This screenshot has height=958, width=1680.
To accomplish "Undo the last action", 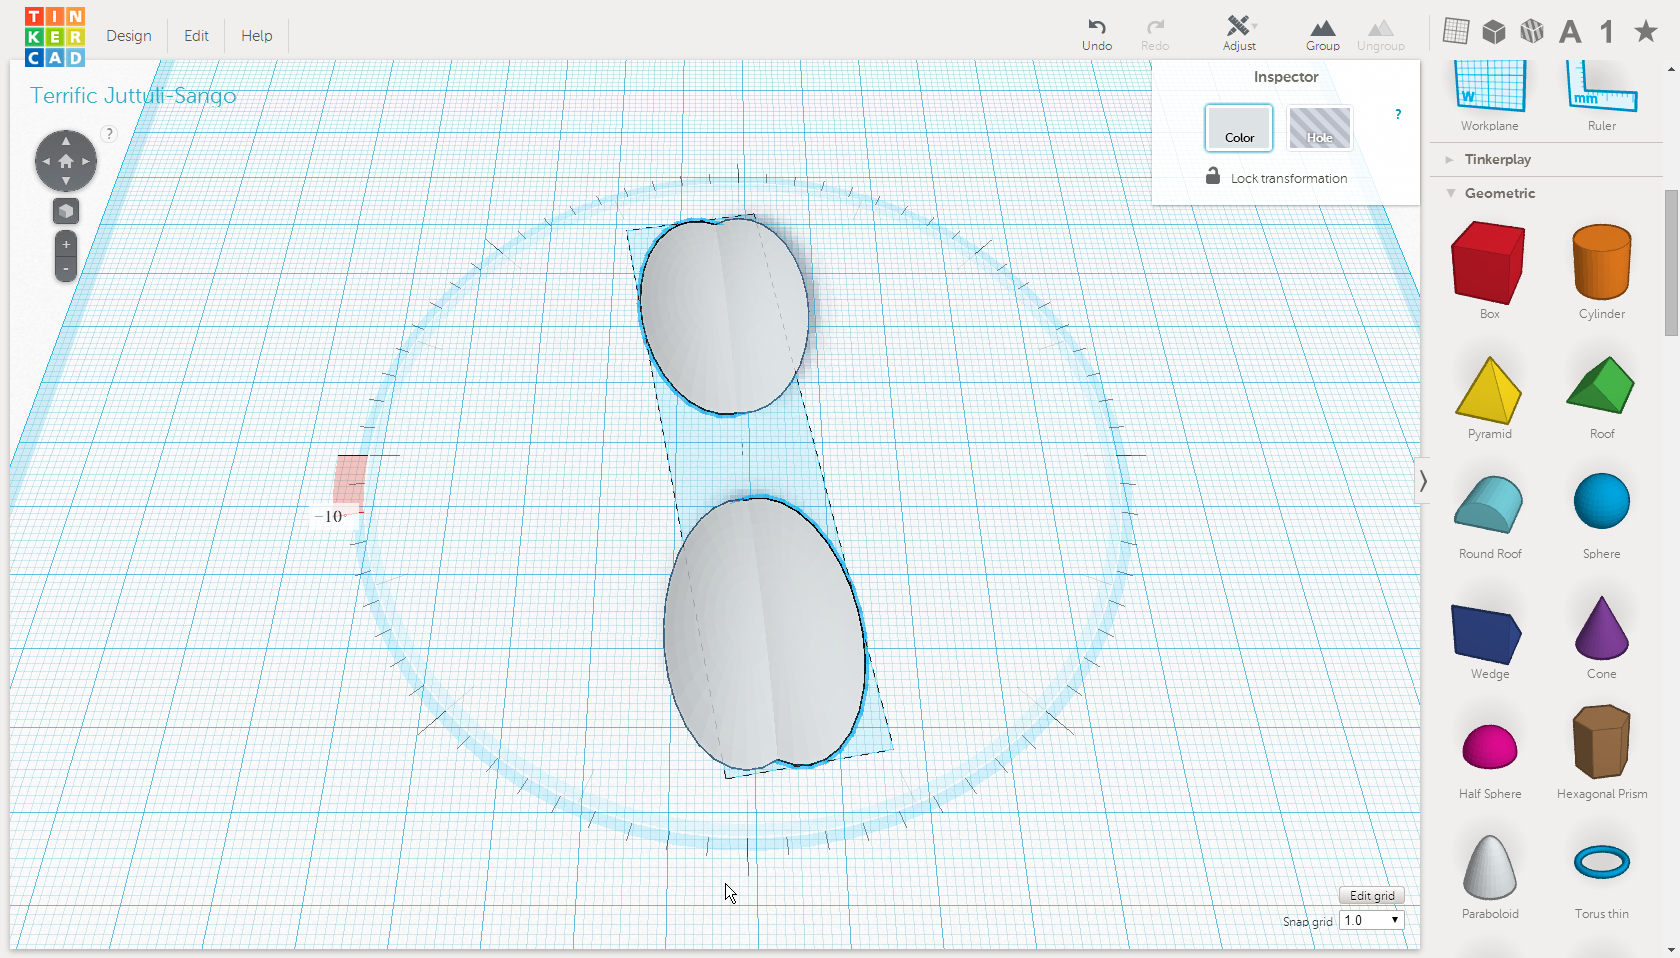I will 1097,34.
